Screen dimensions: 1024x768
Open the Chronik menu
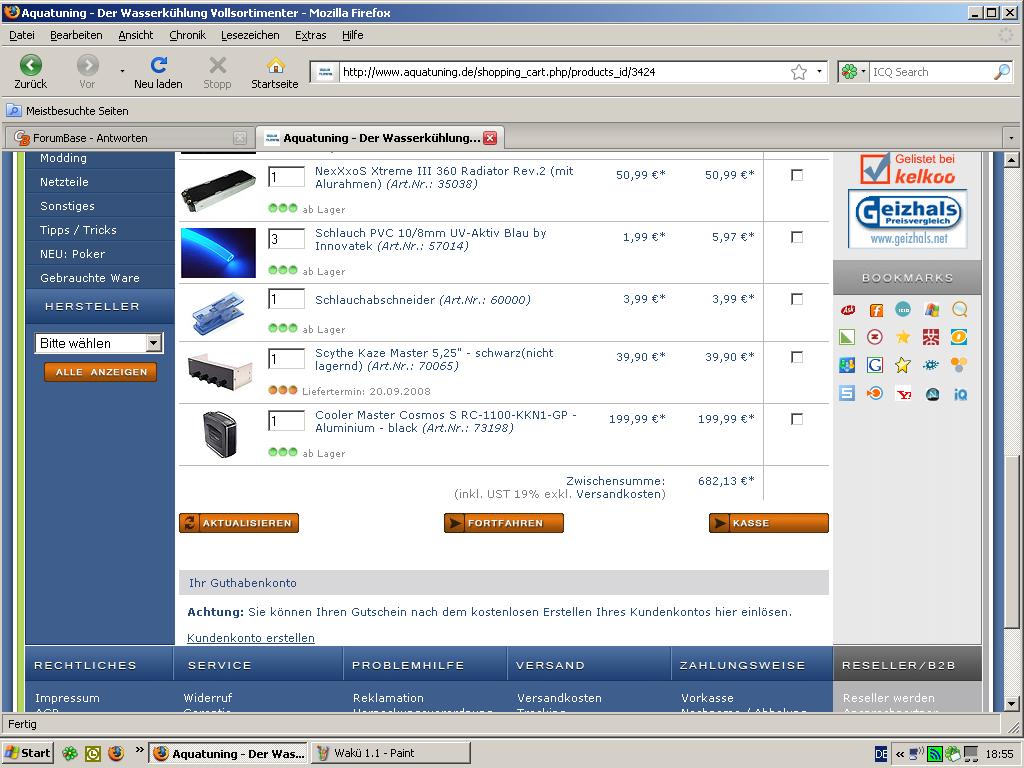[x=187, y=35]
